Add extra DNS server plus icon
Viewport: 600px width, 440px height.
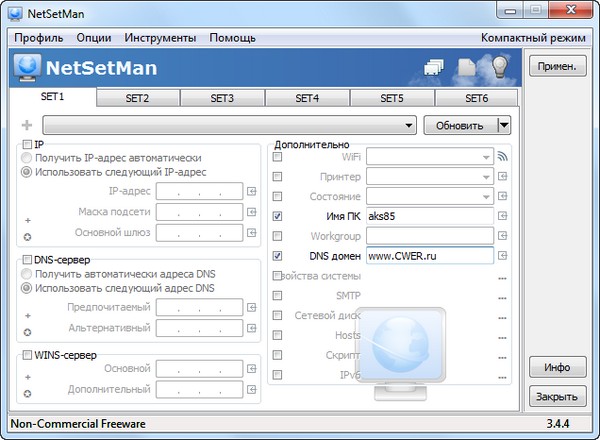click(28, 316)
